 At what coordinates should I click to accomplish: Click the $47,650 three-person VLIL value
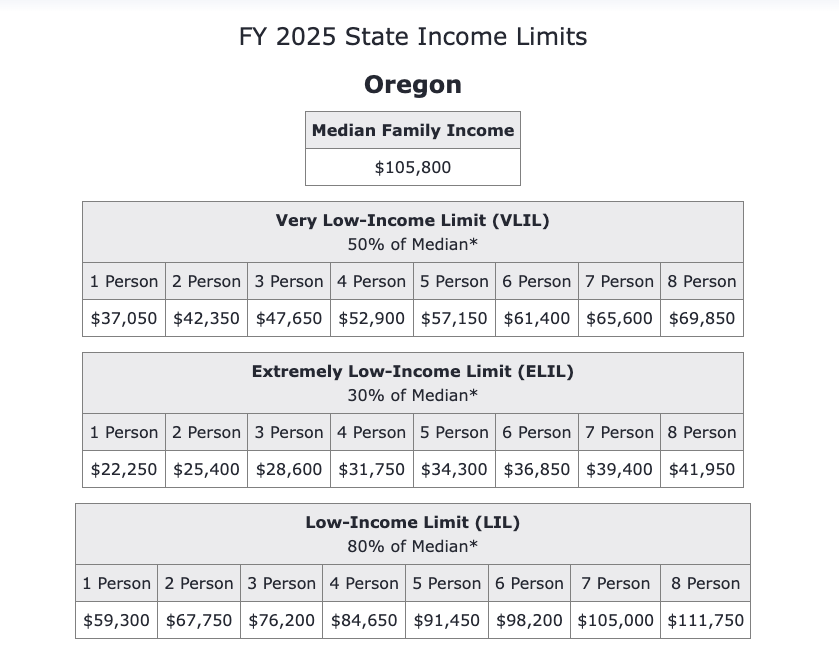tap(289, 318)
